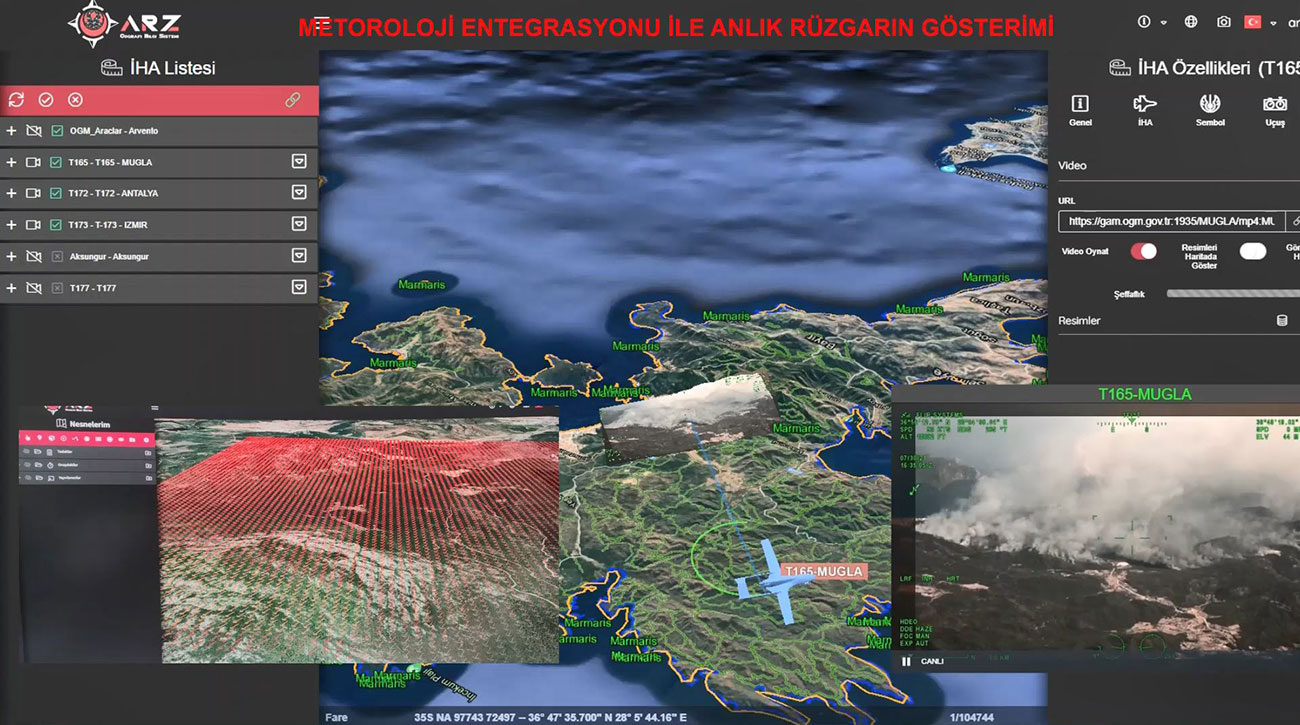
Task: Enable the Aksungur checkbox
Action: click(x=57, y=257)
